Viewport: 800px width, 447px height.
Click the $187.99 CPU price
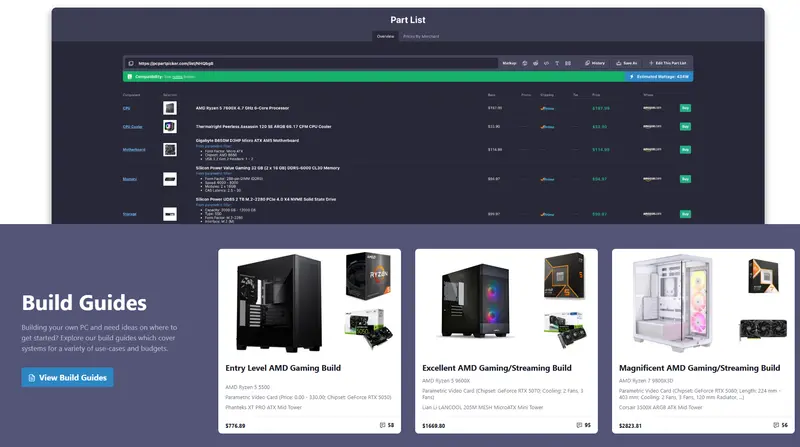pyautogui.click(x=601, y=108)
